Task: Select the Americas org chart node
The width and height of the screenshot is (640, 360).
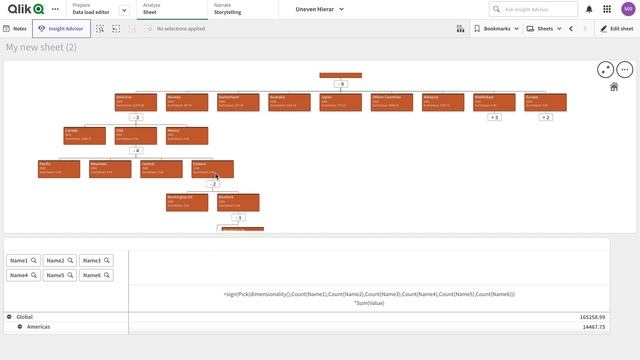Action: pos(136,102)
